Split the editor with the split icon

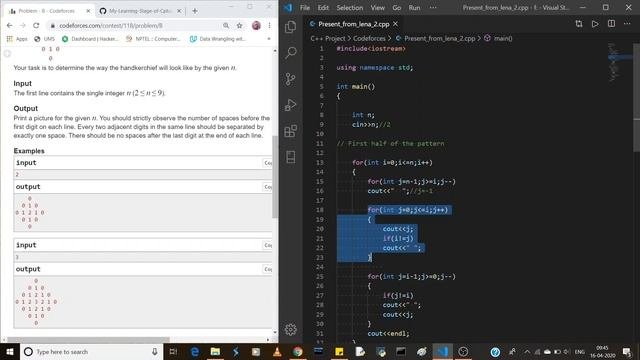click(611, 24)
